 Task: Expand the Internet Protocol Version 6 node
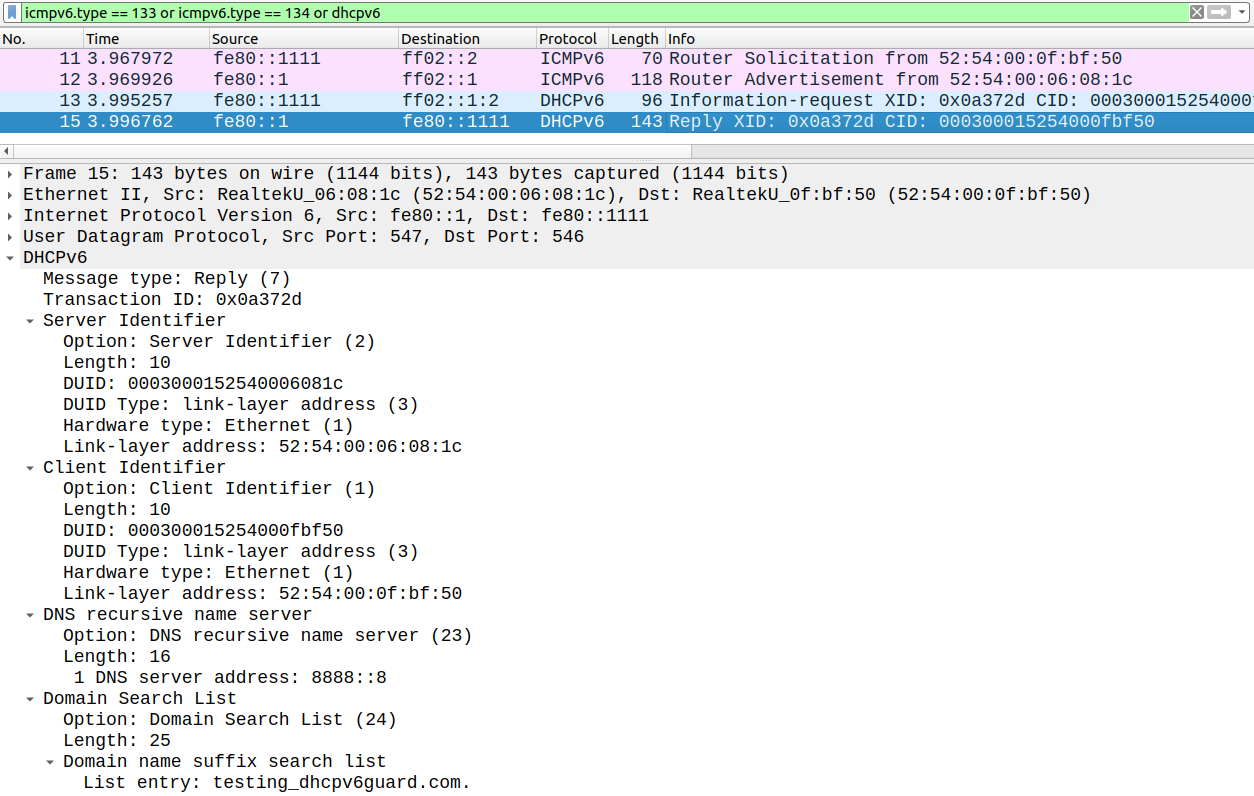point(10,216)
